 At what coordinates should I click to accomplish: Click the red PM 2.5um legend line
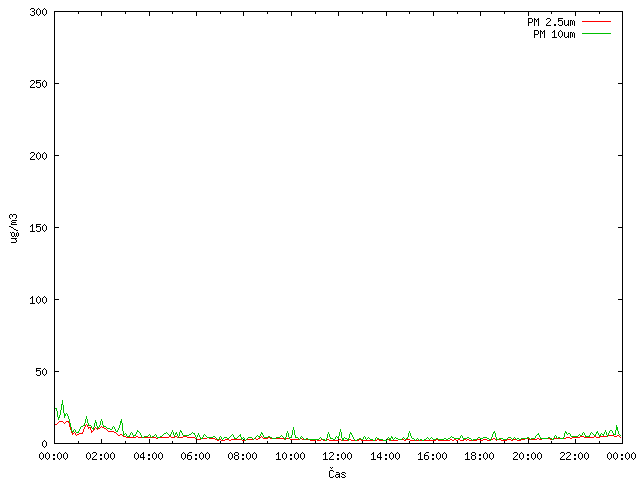[596, 21]
